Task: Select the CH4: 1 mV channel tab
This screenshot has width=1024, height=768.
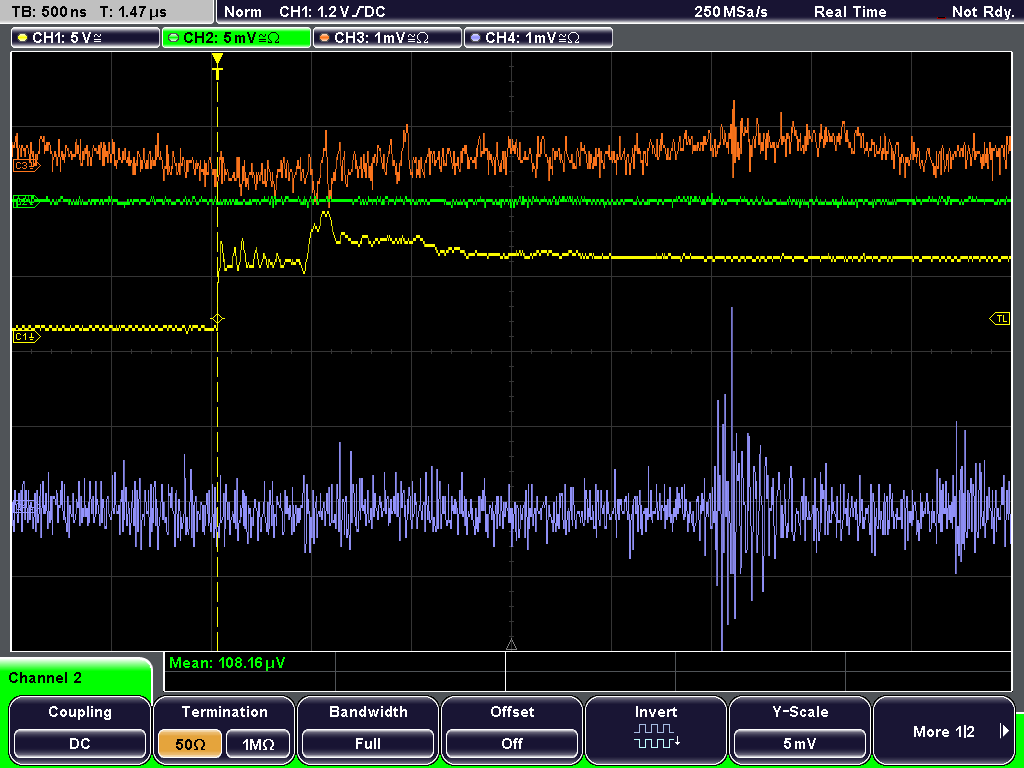Action: tap(538, 38)
